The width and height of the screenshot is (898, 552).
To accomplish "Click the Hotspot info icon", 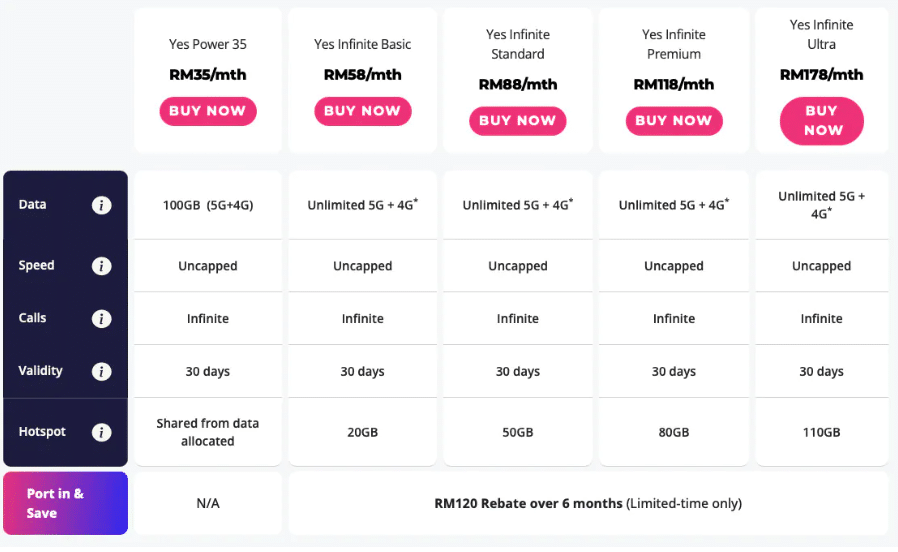I will click(101, 432).
